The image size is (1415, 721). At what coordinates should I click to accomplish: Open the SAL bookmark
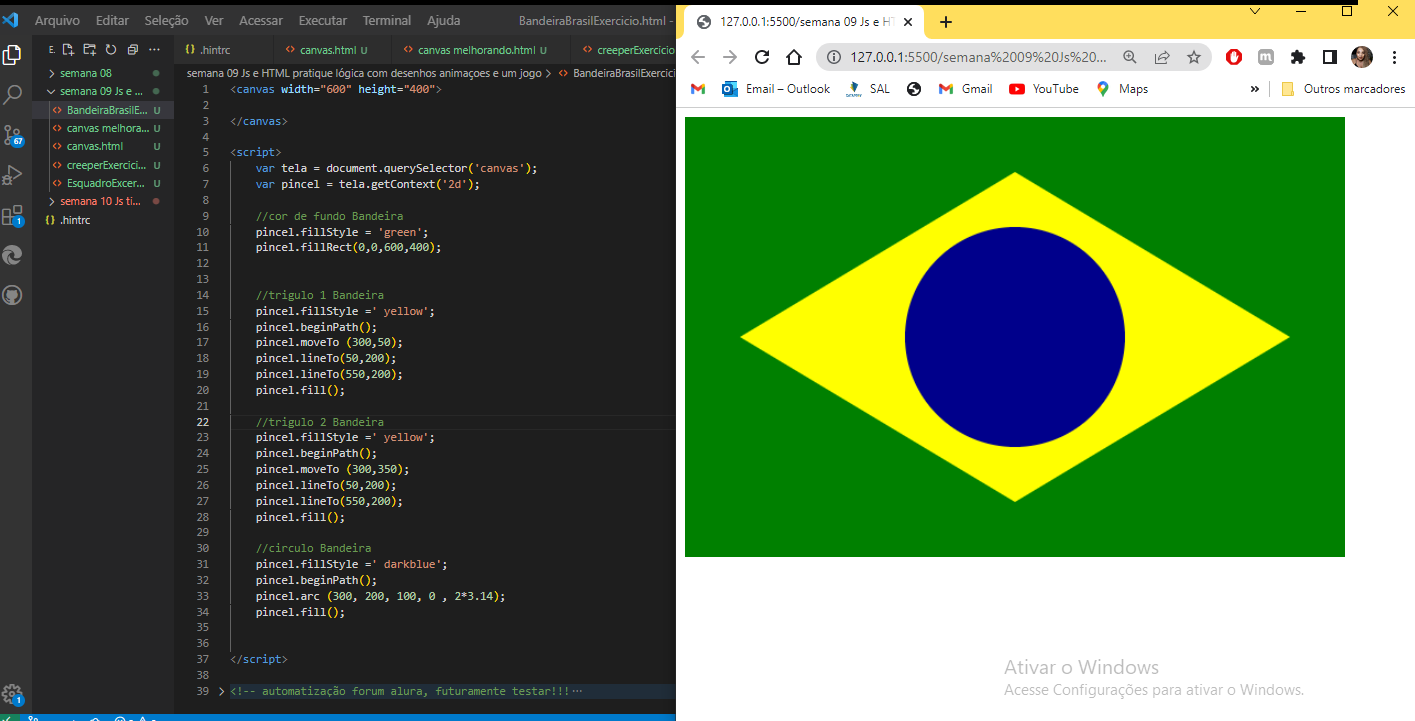[x=868, y=89]
